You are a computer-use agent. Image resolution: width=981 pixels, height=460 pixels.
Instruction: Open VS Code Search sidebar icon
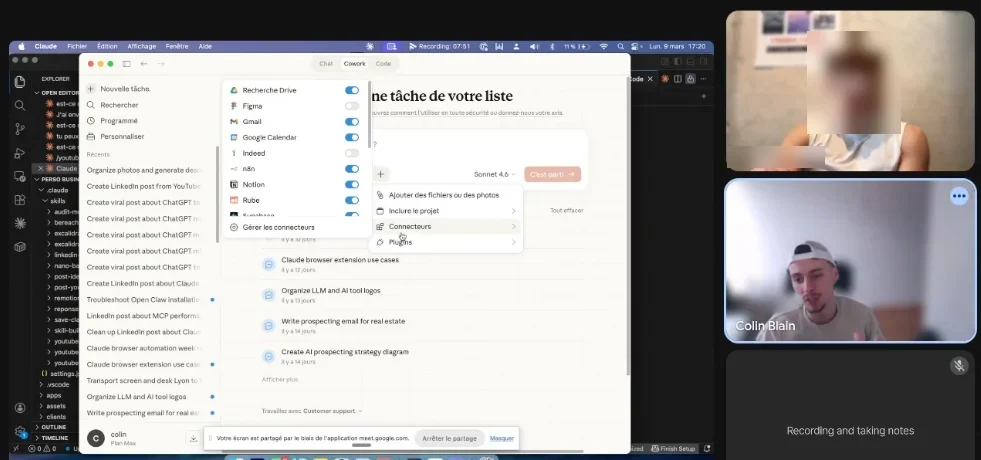[x=19, y=105]
